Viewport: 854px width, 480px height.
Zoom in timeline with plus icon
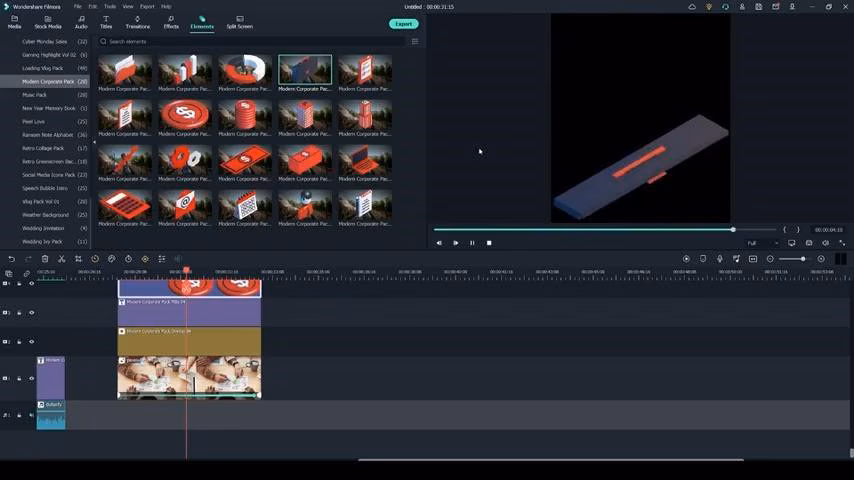pyautogui.click(x=821, y=259)
